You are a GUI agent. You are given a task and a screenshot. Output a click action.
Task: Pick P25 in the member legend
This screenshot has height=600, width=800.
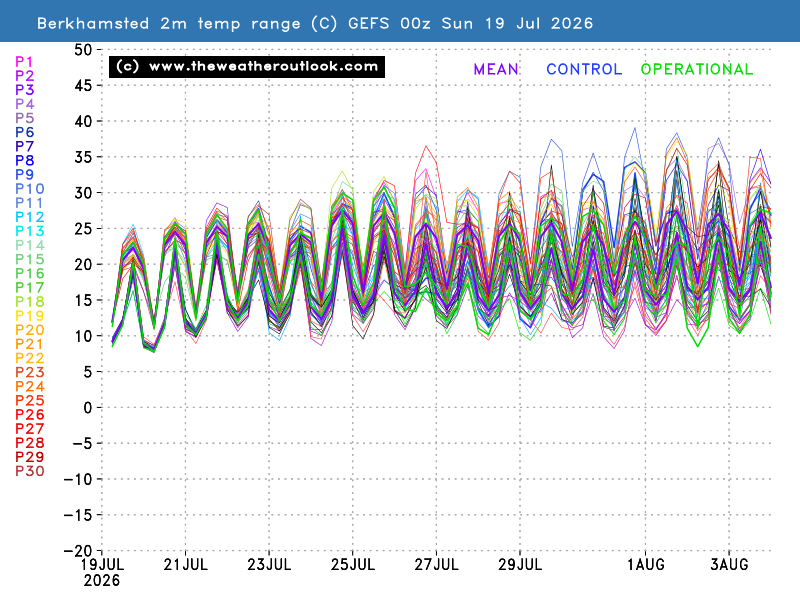pos(30,401)
